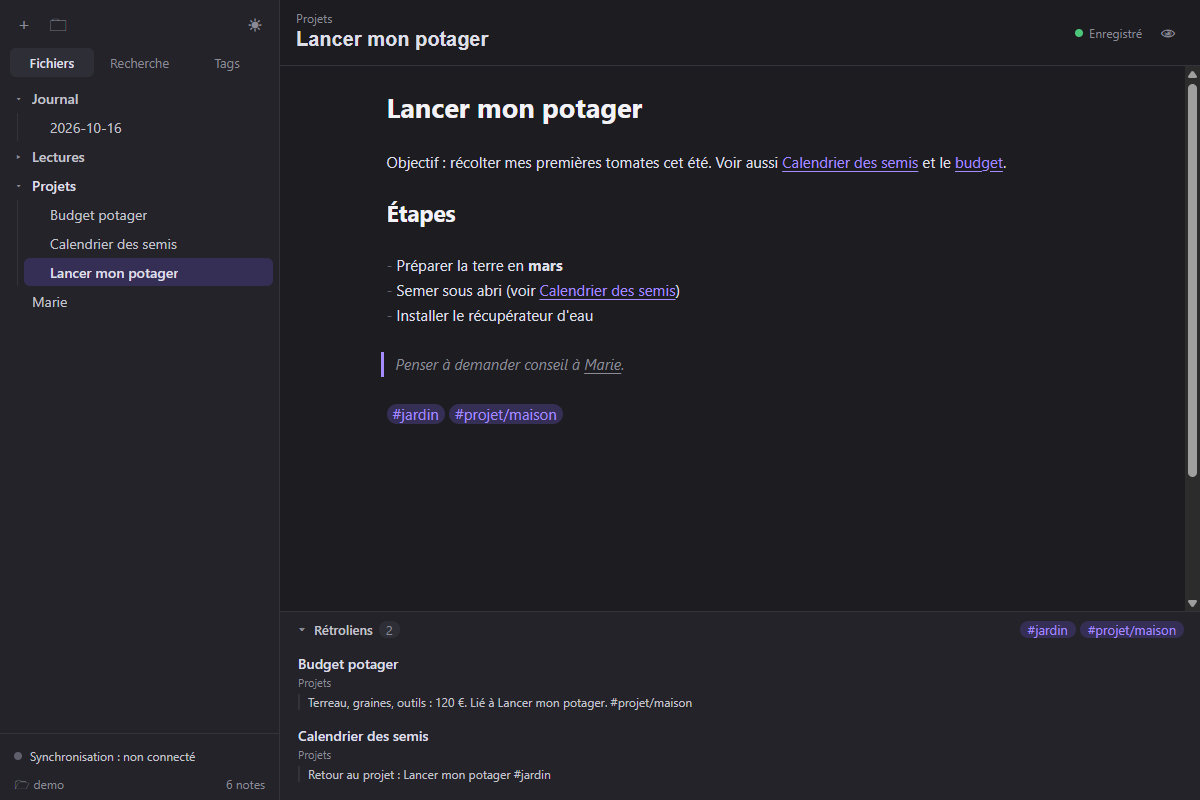
Task: Toggle the light/dark theme sun icon
Action: click(255, 25)
